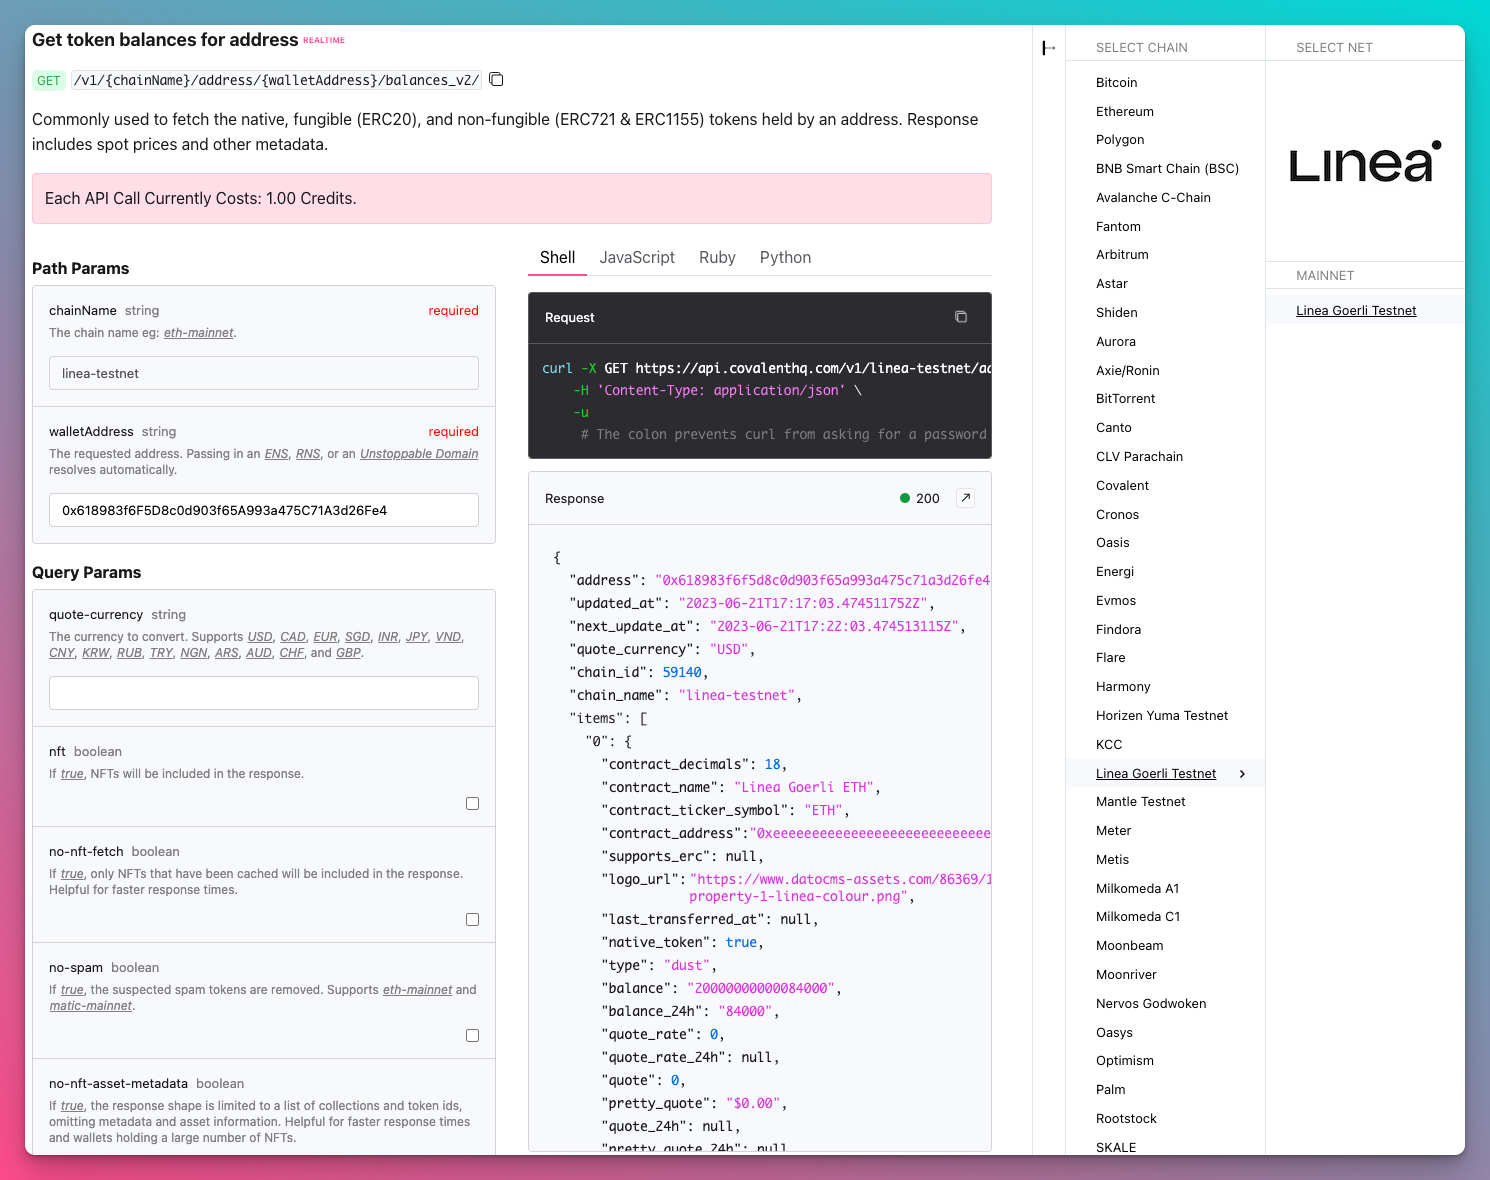Choose Astar in the chain list
This screenshot has width=1490, height=1180.
tap(1112, 284)
